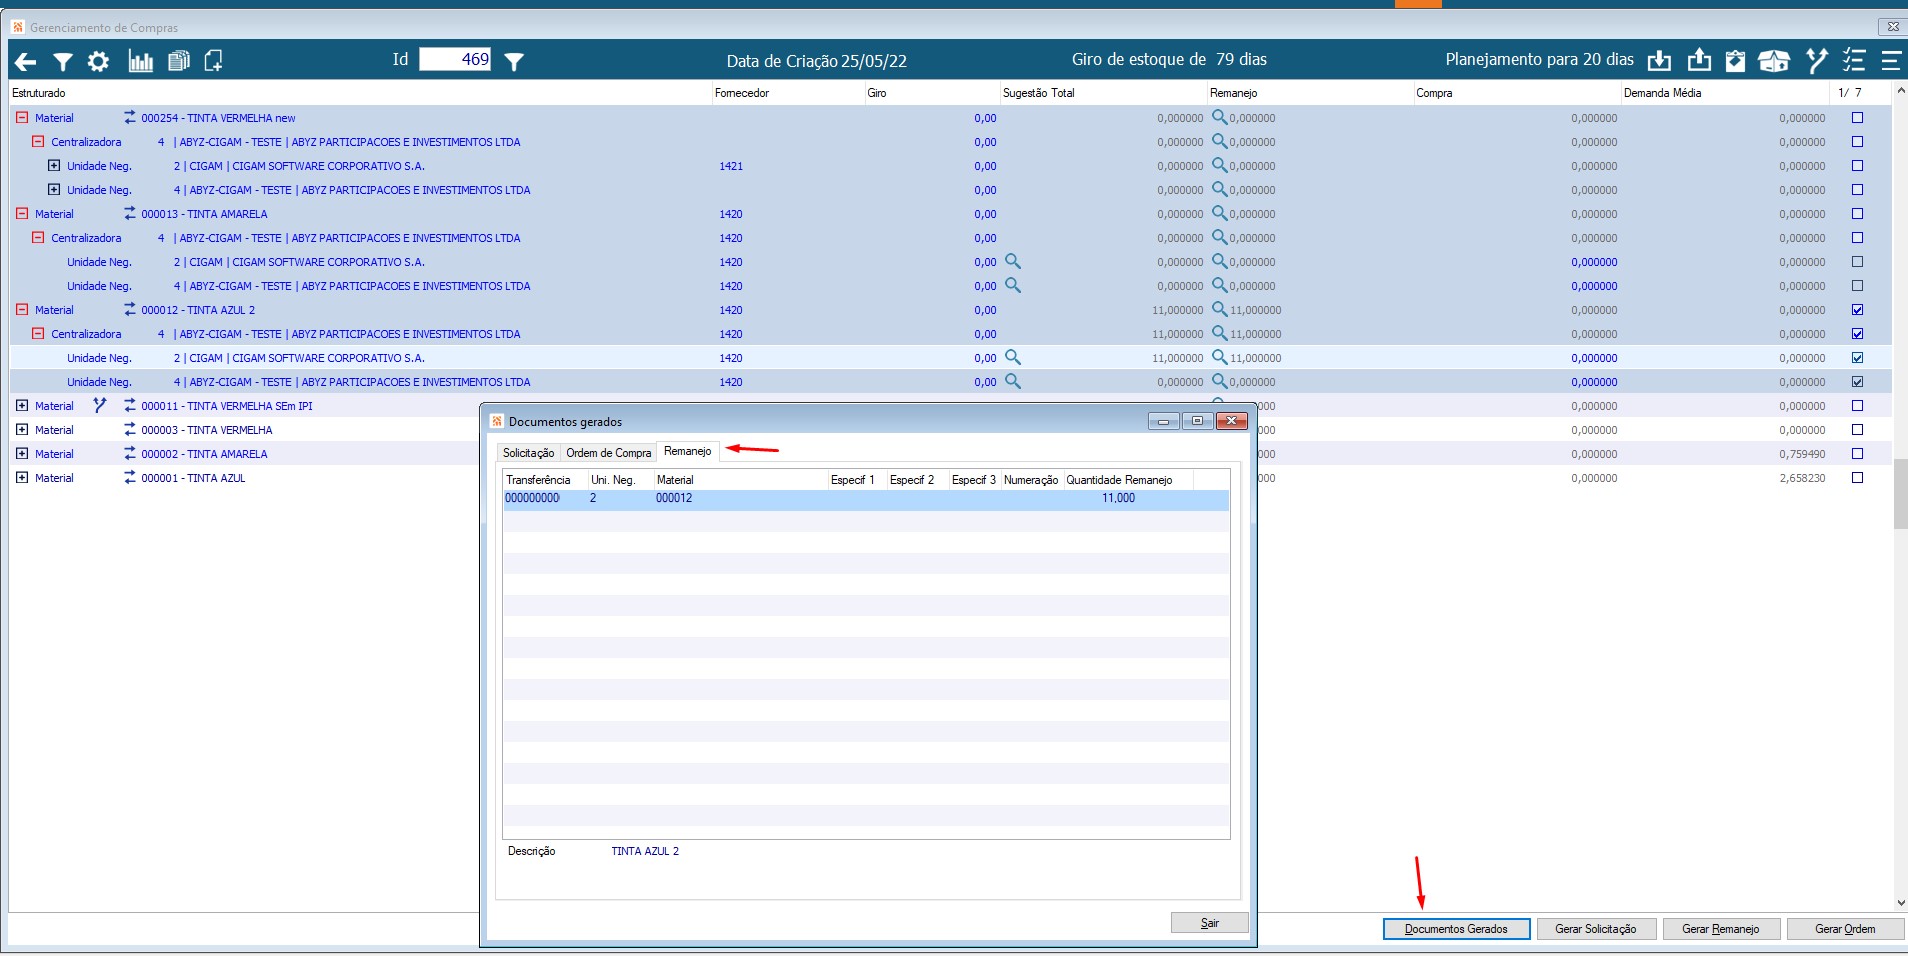Click the clipboard icon in top toolbar
Image resolution: width=1908 pixels, height=956 pixels.
(1735, 61)
